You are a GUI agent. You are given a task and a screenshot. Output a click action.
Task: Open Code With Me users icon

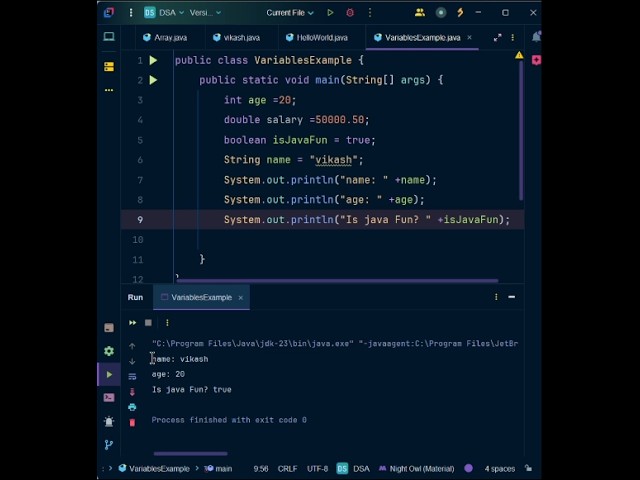(420, 13)
